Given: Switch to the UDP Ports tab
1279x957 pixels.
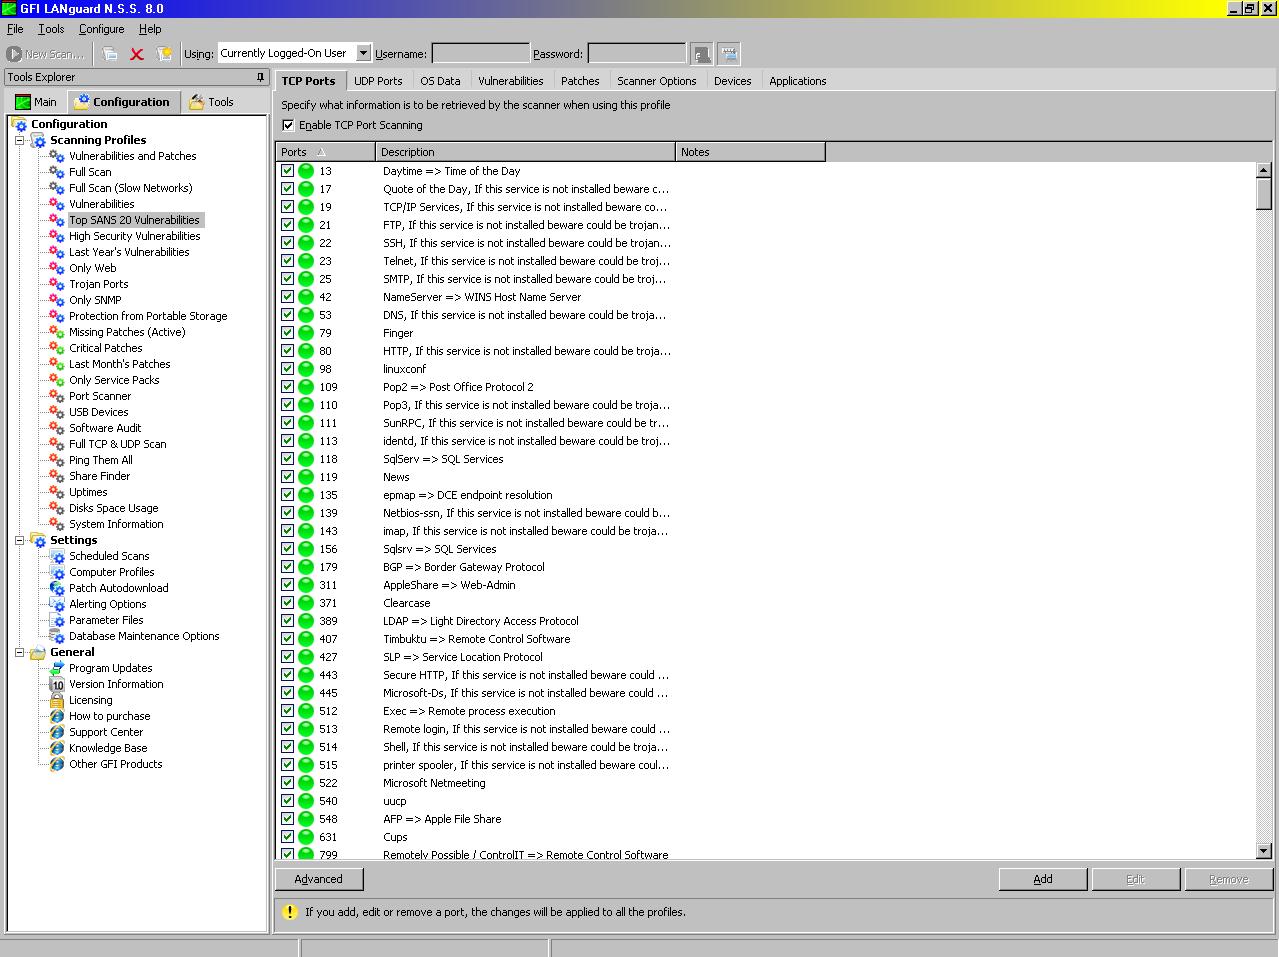Looking at the screenshot, I should [378, 81].
